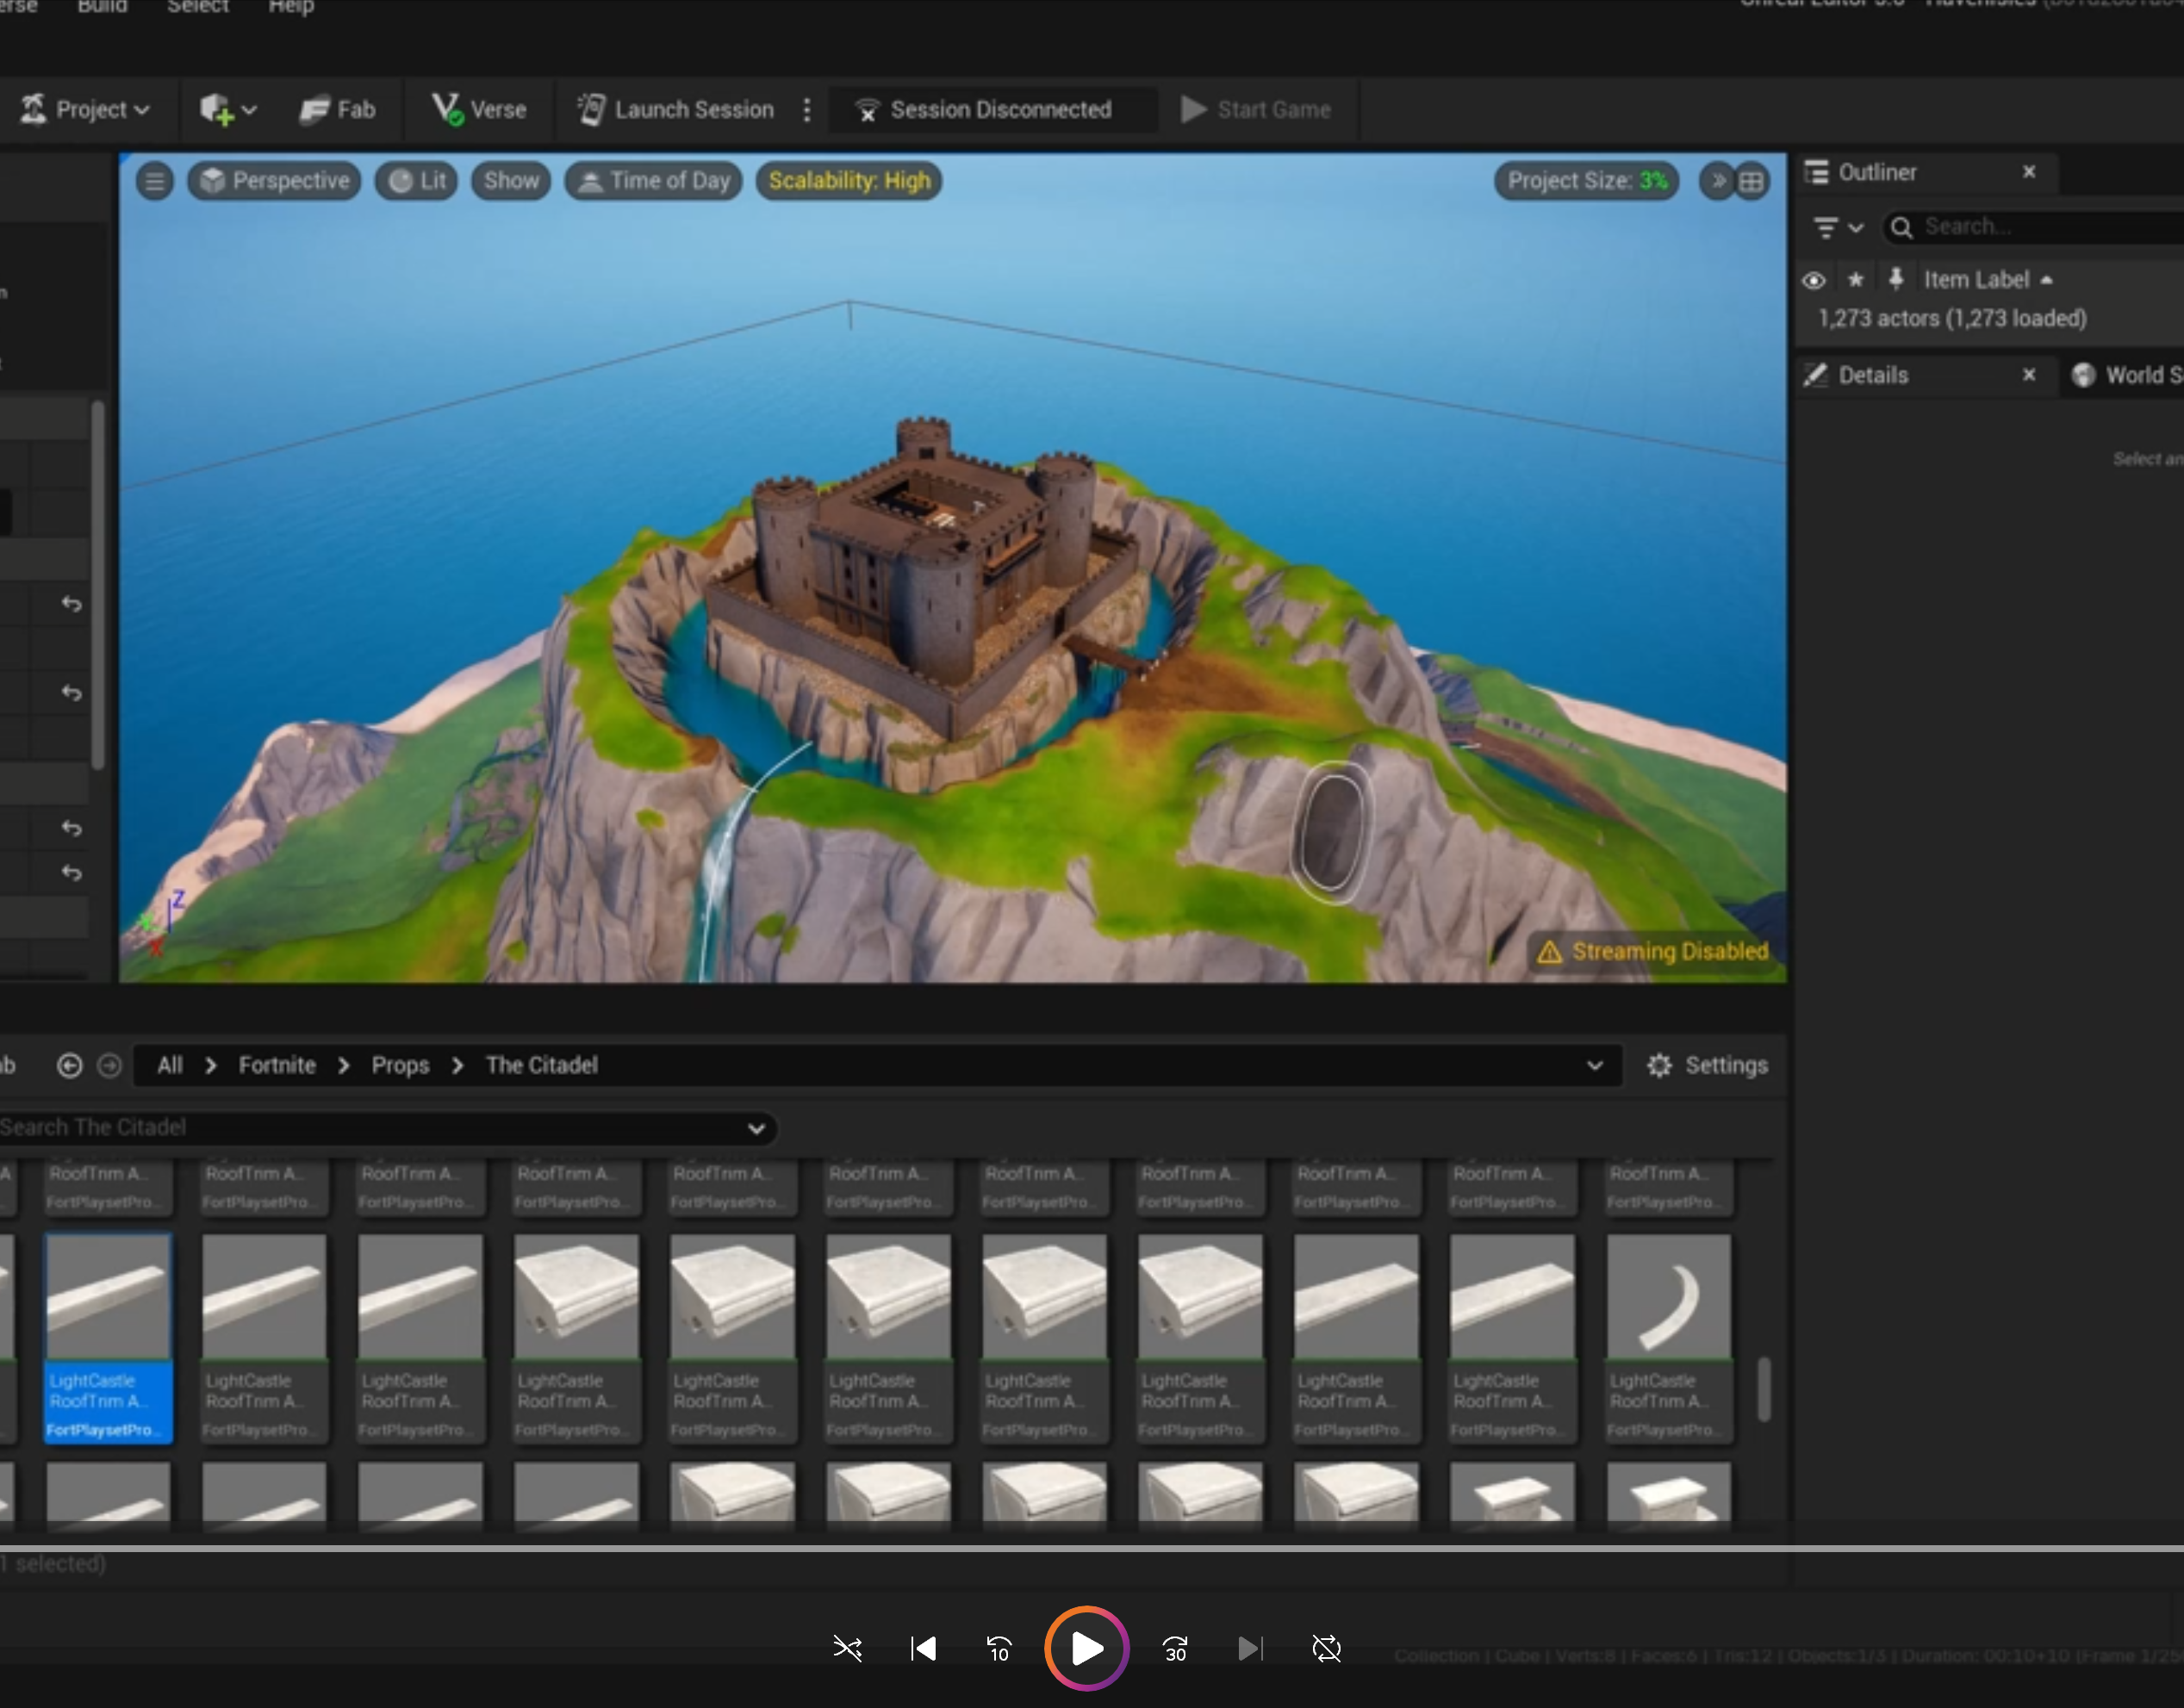
Task: Close the Details tab
Action: (x=2029, y=375)
